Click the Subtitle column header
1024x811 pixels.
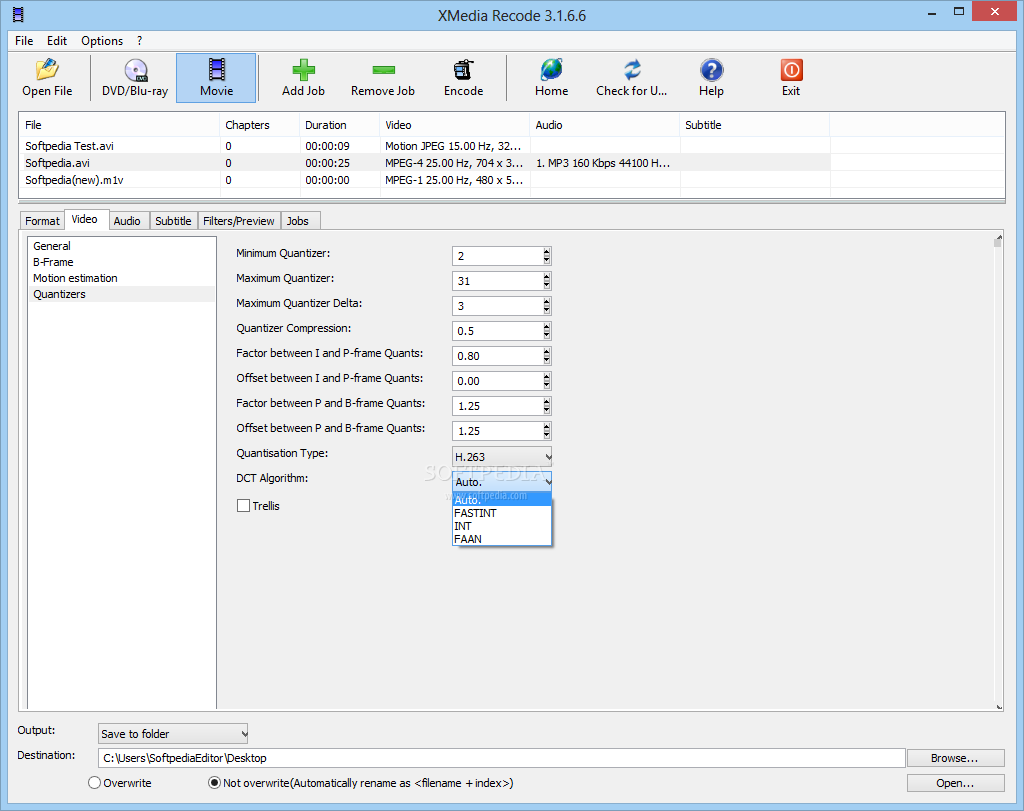[x=754, y=125]
